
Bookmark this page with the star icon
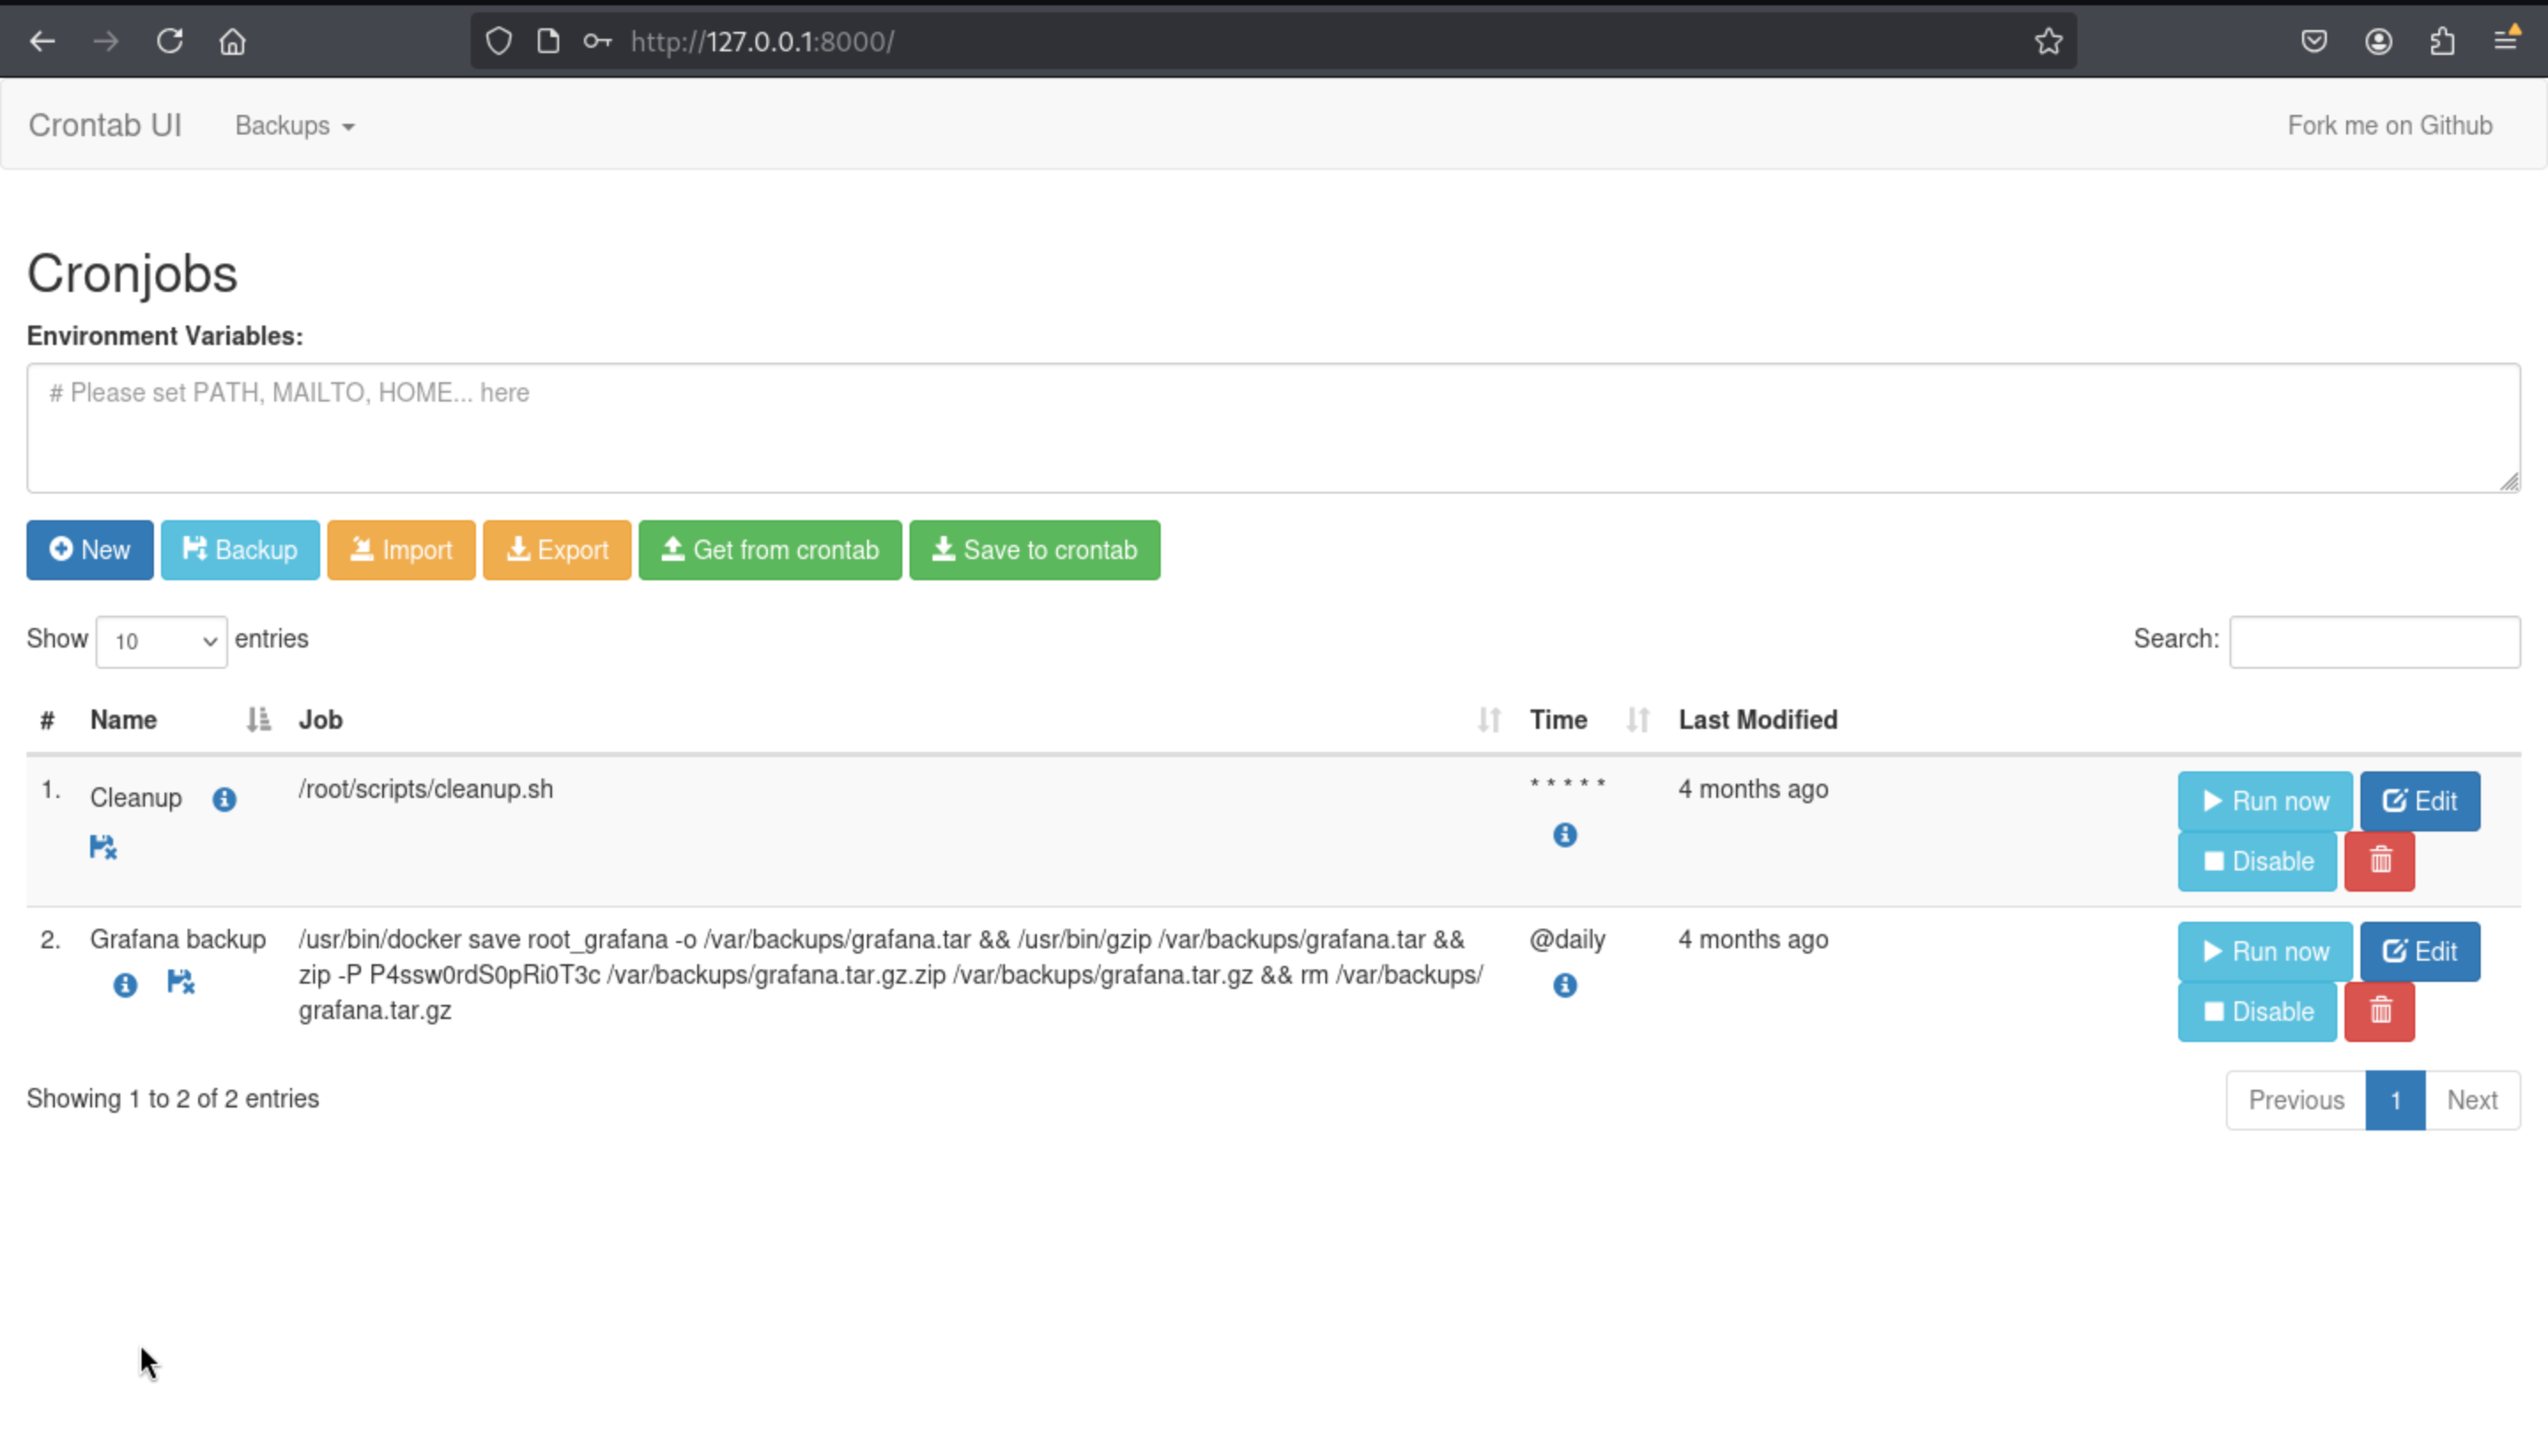(x=2048, y=41)
